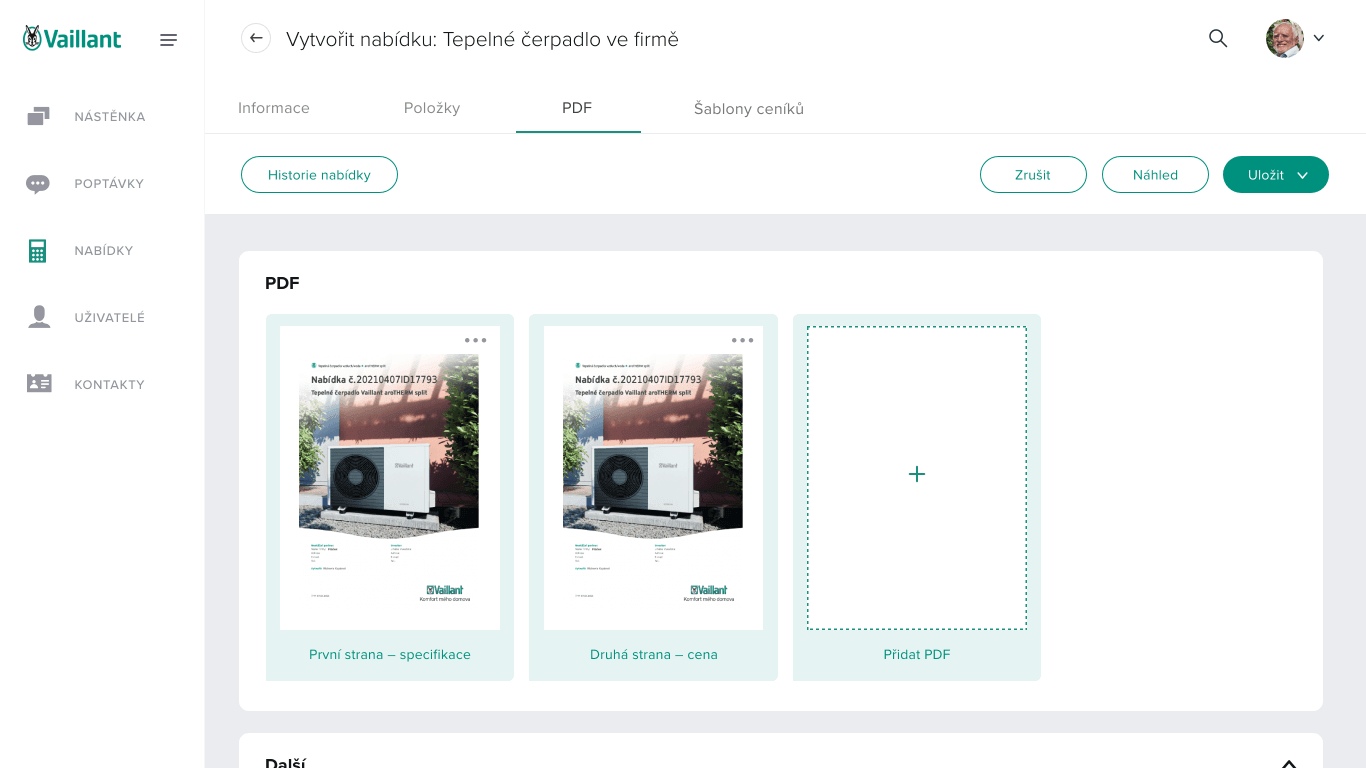Select the Nabídky calculator icon
The width and height of the screenshot is (1366, 768).
click(x=39, y=251)
